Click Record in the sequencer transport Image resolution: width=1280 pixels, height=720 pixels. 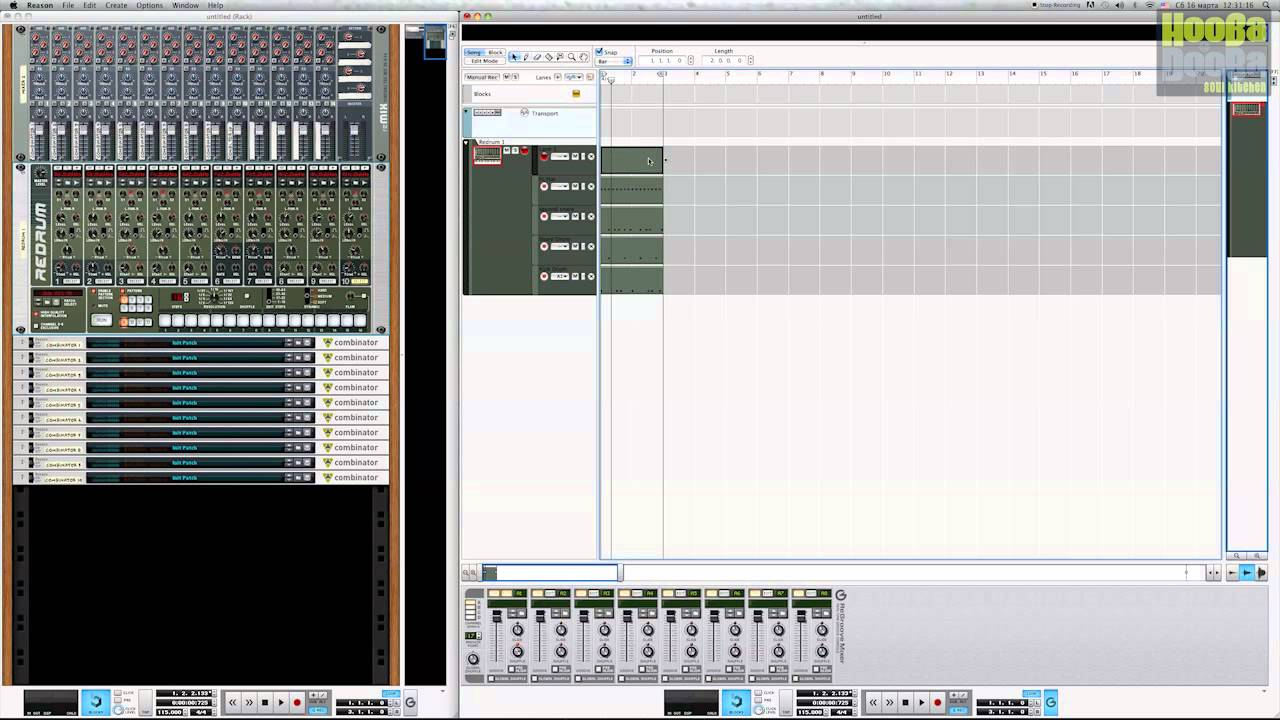point(937,702)
